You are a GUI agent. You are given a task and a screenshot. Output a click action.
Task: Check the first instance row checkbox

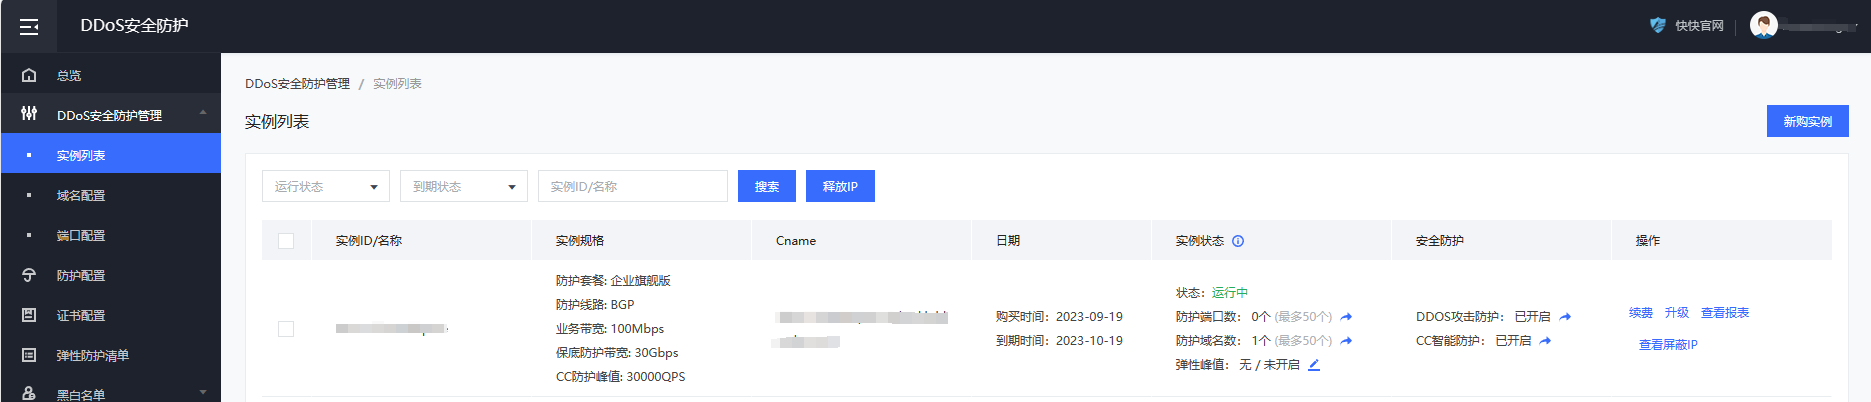tap(286, 329)
